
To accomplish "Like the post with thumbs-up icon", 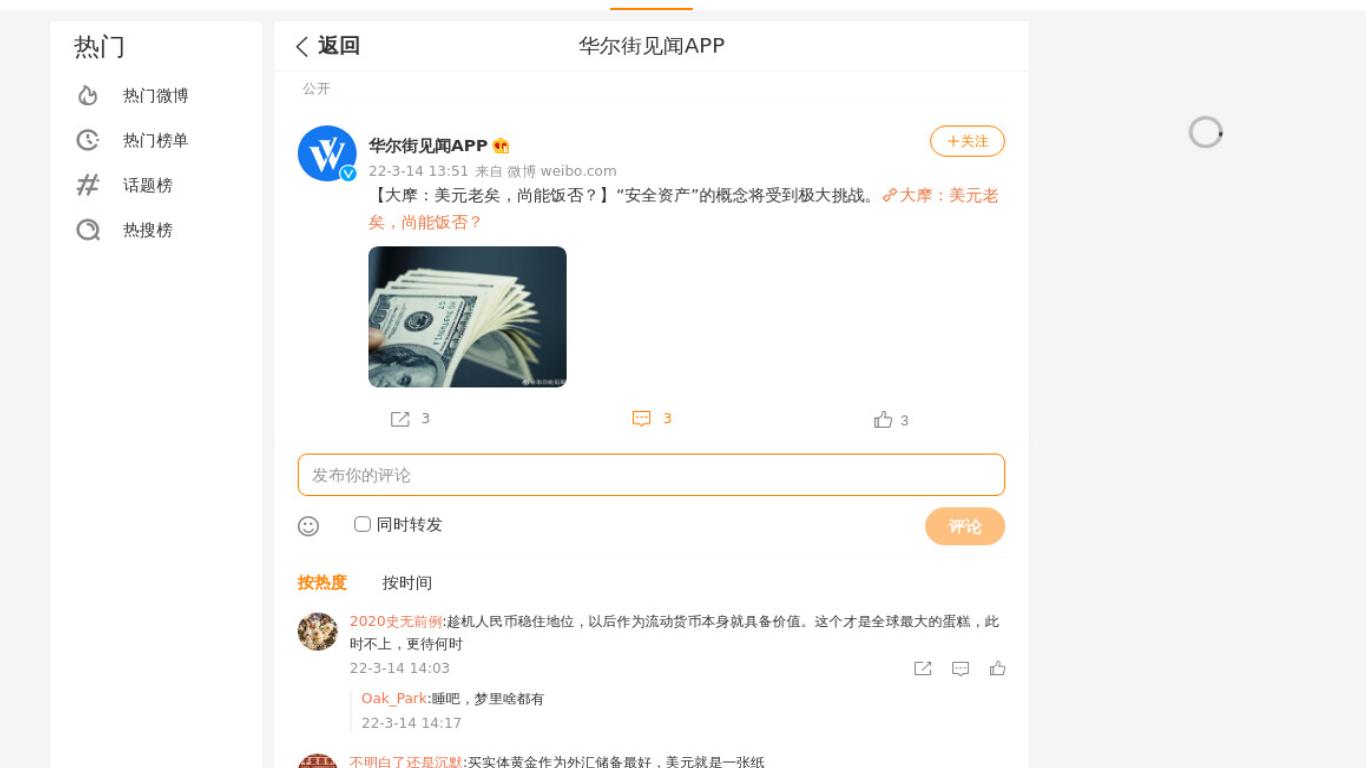I will (x=883, y=420).
